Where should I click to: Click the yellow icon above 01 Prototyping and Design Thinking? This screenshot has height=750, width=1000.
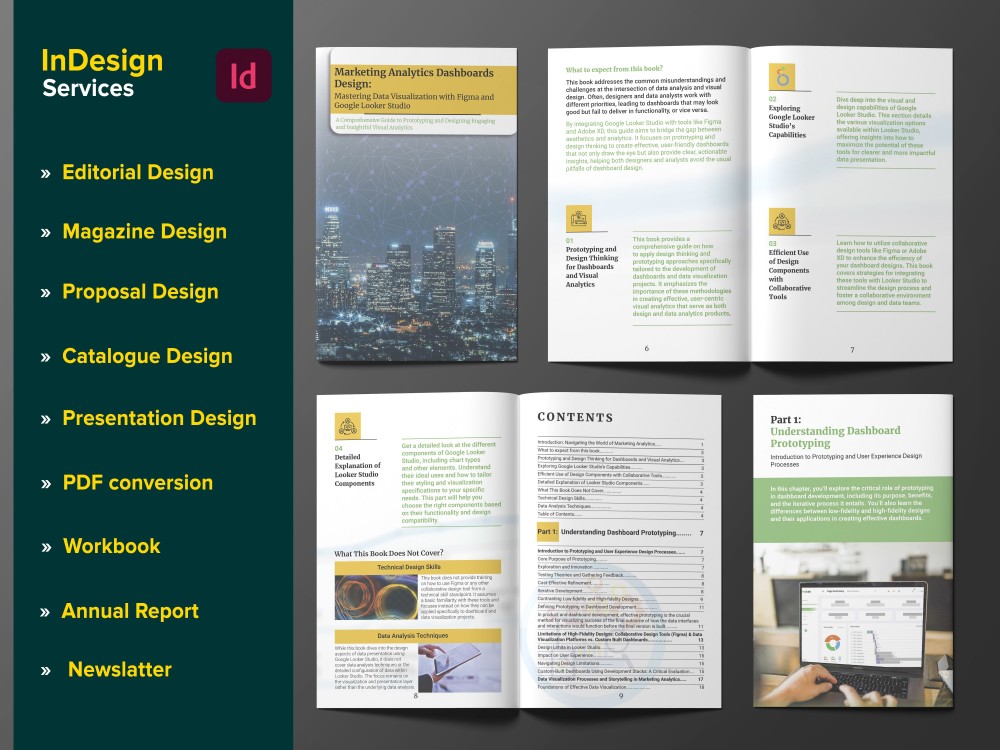coord(578,218)
